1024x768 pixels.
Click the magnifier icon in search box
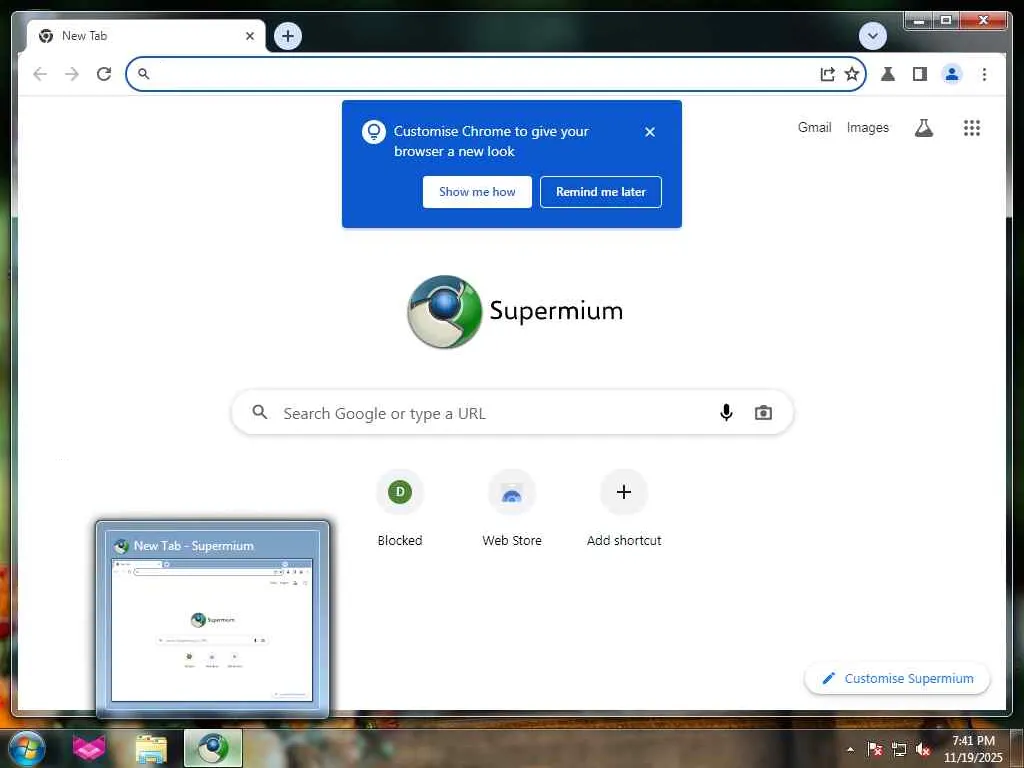click(x=260, y=412)
